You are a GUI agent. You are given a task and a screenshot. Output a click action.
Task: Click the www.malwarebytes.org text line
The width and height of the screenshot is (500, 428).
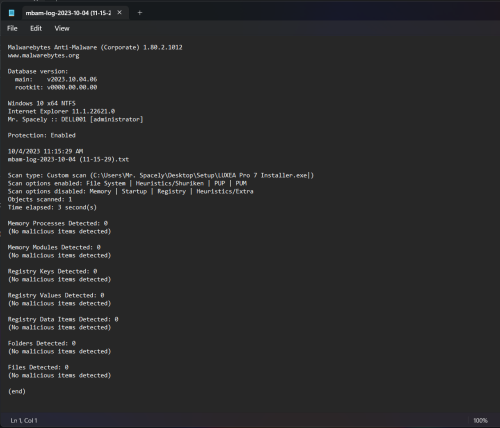click(43, 55)
